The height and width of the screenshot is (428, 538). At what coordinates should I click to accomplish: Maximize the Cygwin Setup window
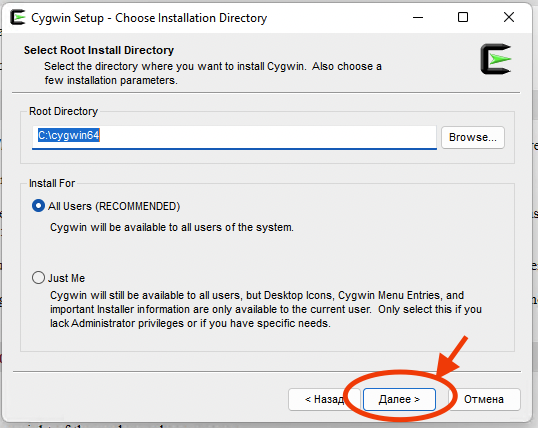[x=463, y=17]
